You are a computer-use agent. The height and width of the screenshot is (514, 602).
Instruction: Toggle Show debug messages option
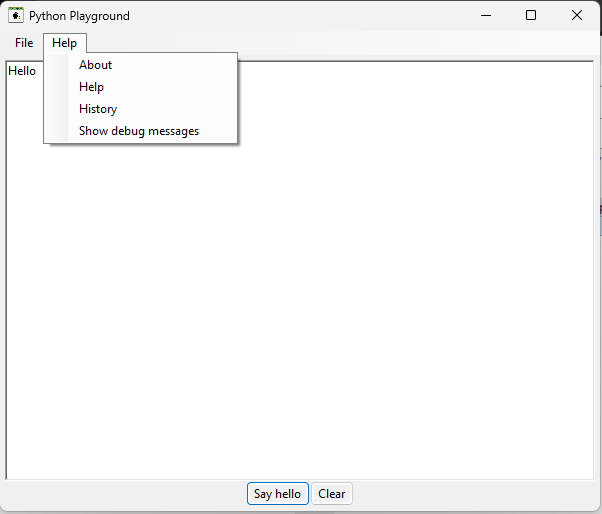[139, 131]
